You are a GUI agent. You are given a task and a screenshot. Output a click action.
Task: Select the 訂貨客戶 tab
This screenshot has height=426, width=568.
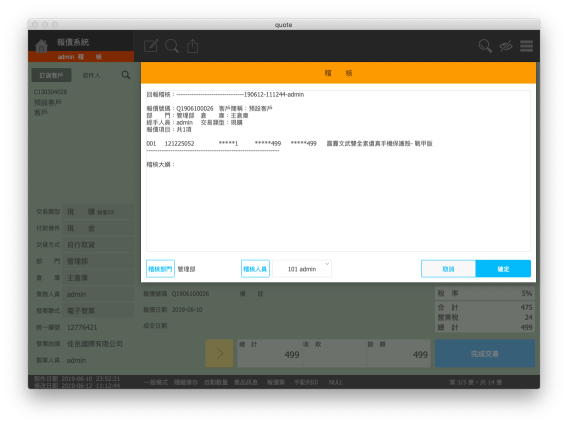coord(51,75)
